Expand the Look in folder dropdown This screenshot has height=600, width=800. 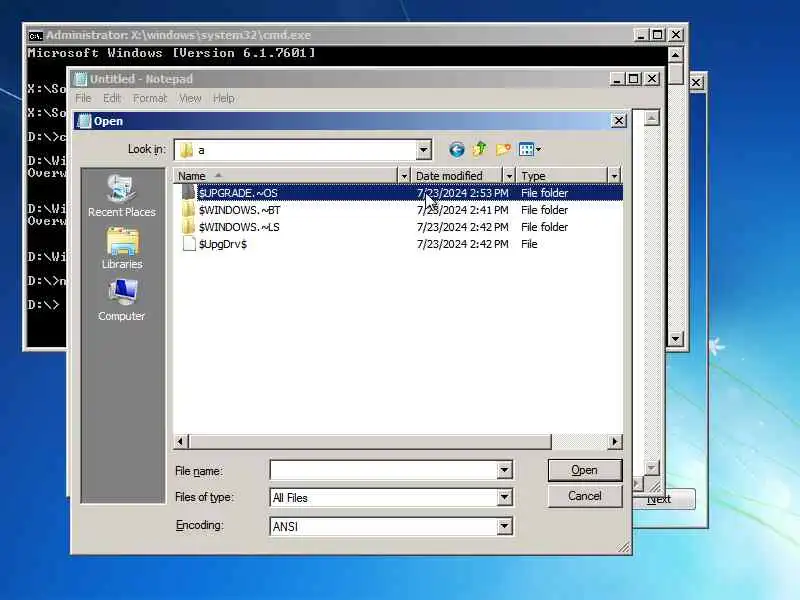tap(423, 150)
